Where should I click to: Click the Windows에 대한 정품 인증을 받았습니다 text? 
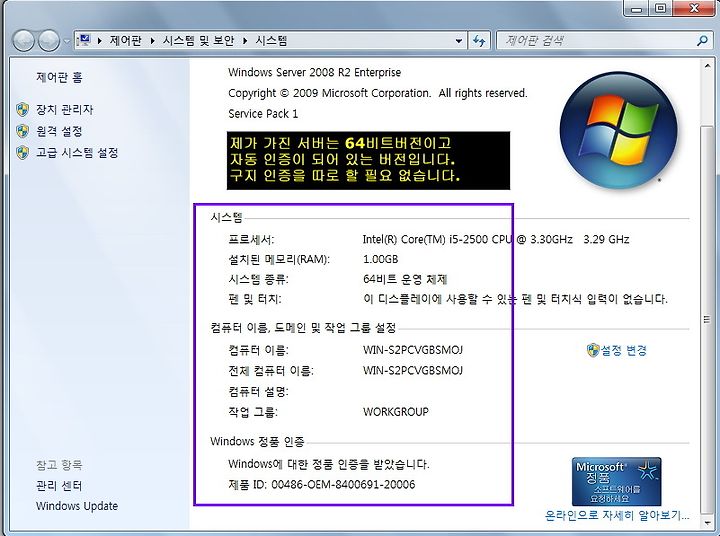(x=329, y=464)
